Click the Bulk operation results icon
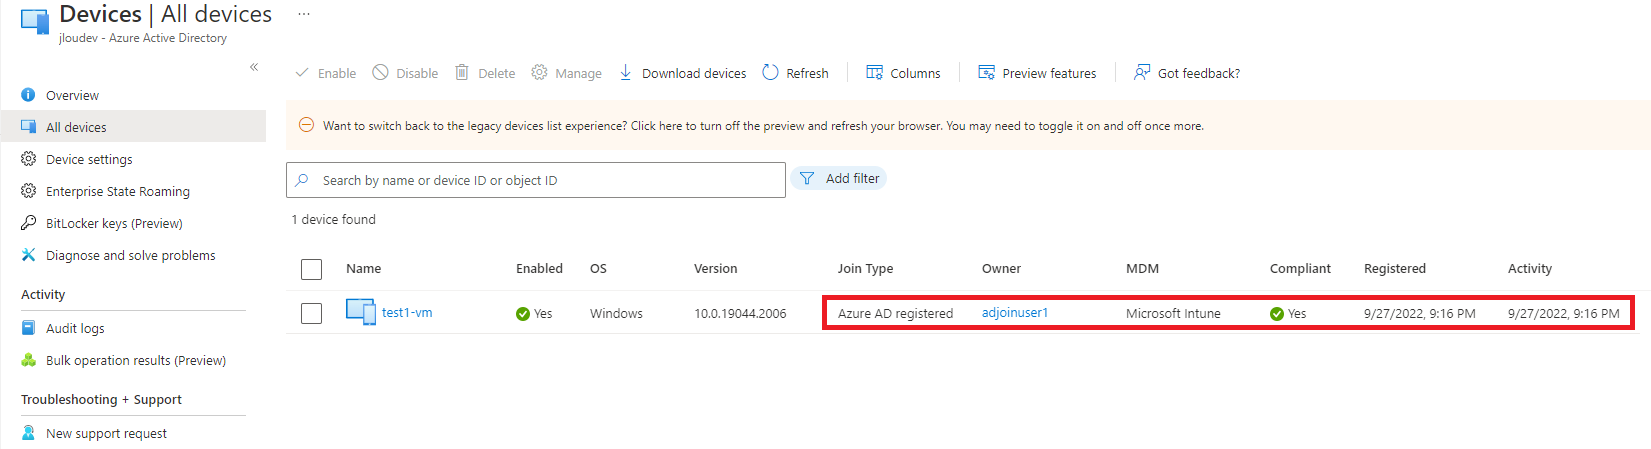This screenshot has width=1651, height=449. click(x=28, y=360)
